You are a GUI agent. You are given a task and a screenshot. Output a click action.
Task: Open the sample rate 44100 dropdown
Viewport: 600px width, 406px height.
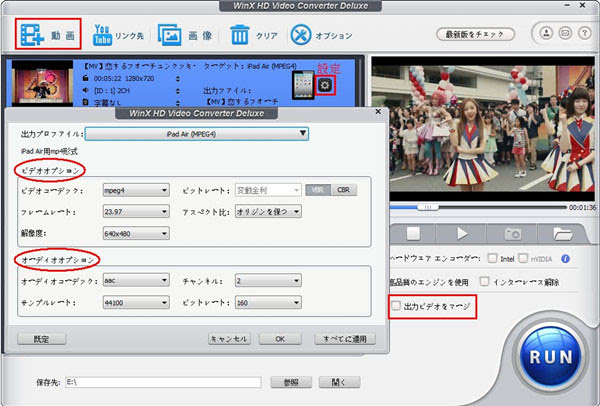pos(136,303)
